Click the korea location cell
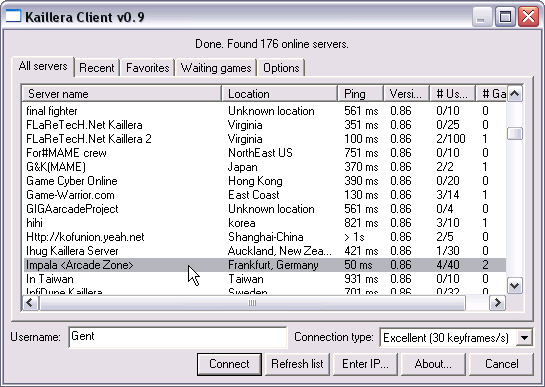545x387 pixels. (x=242, y=223)
